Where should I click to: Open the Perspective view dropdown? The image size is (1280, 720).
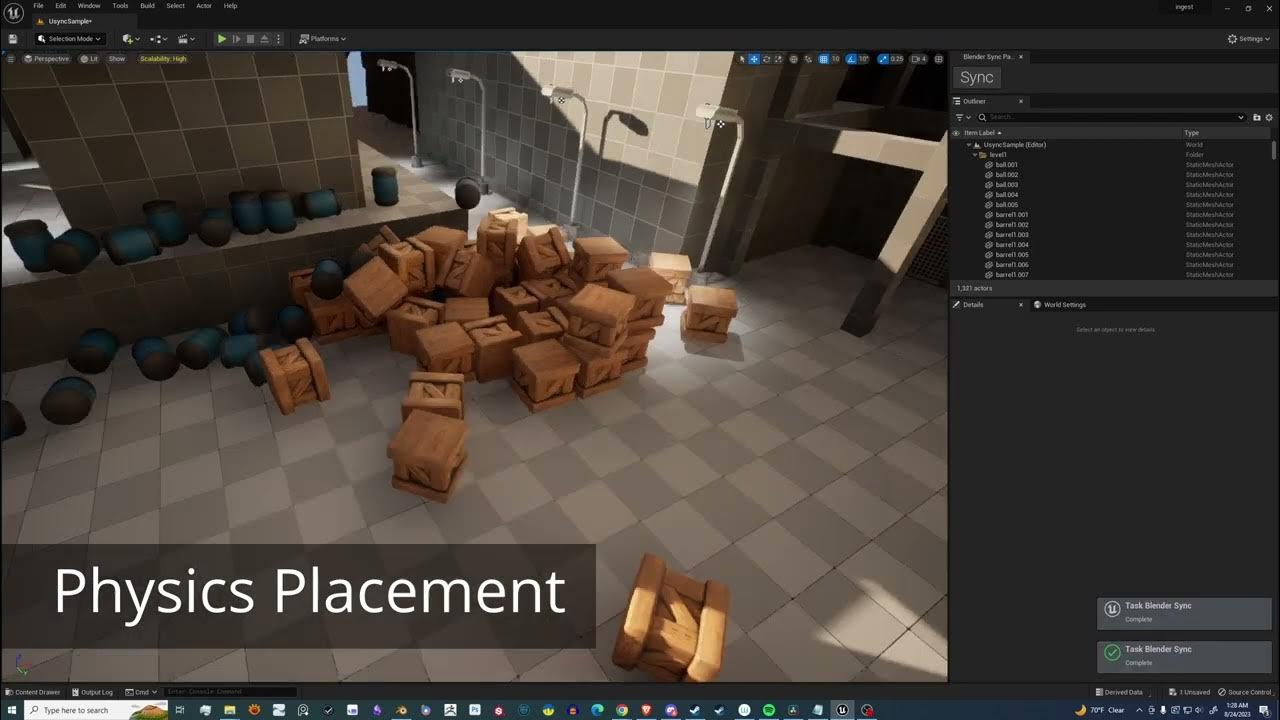point(47,59)
